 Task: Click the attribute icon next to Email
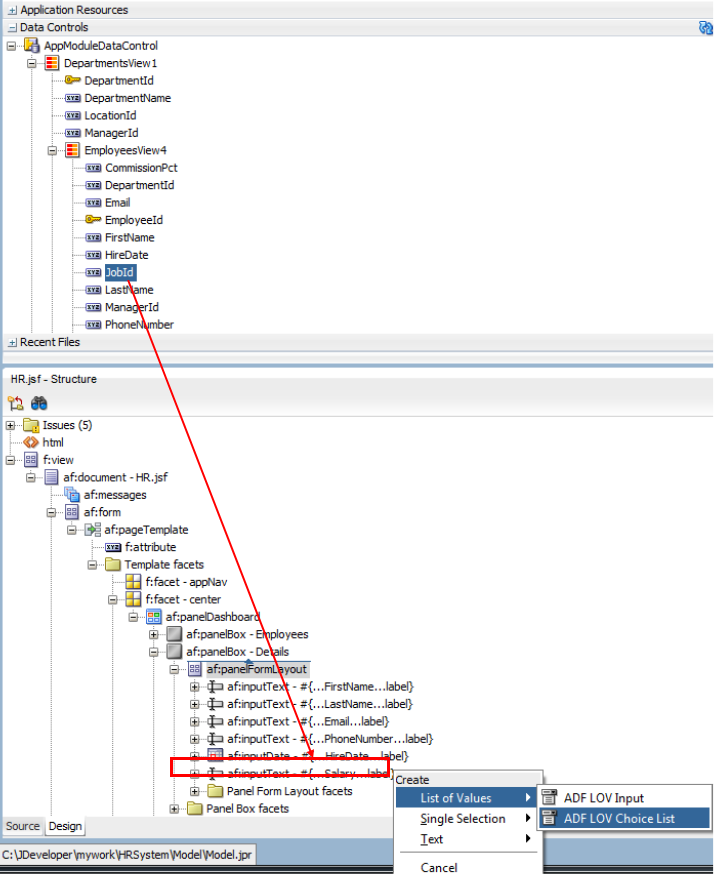pos(93,202)
